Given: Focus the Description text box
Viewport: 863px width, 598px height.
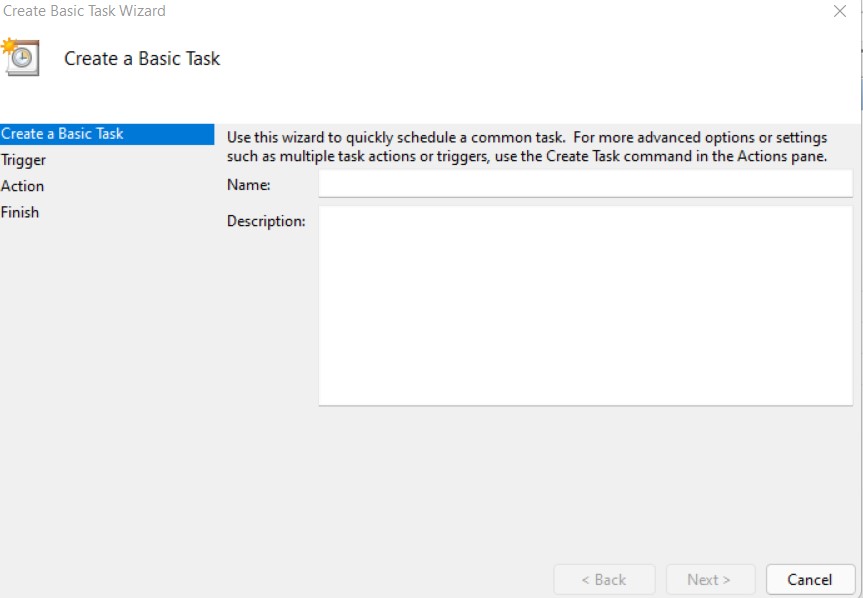Looking at the screenshot, I should (x=585, y=305).
